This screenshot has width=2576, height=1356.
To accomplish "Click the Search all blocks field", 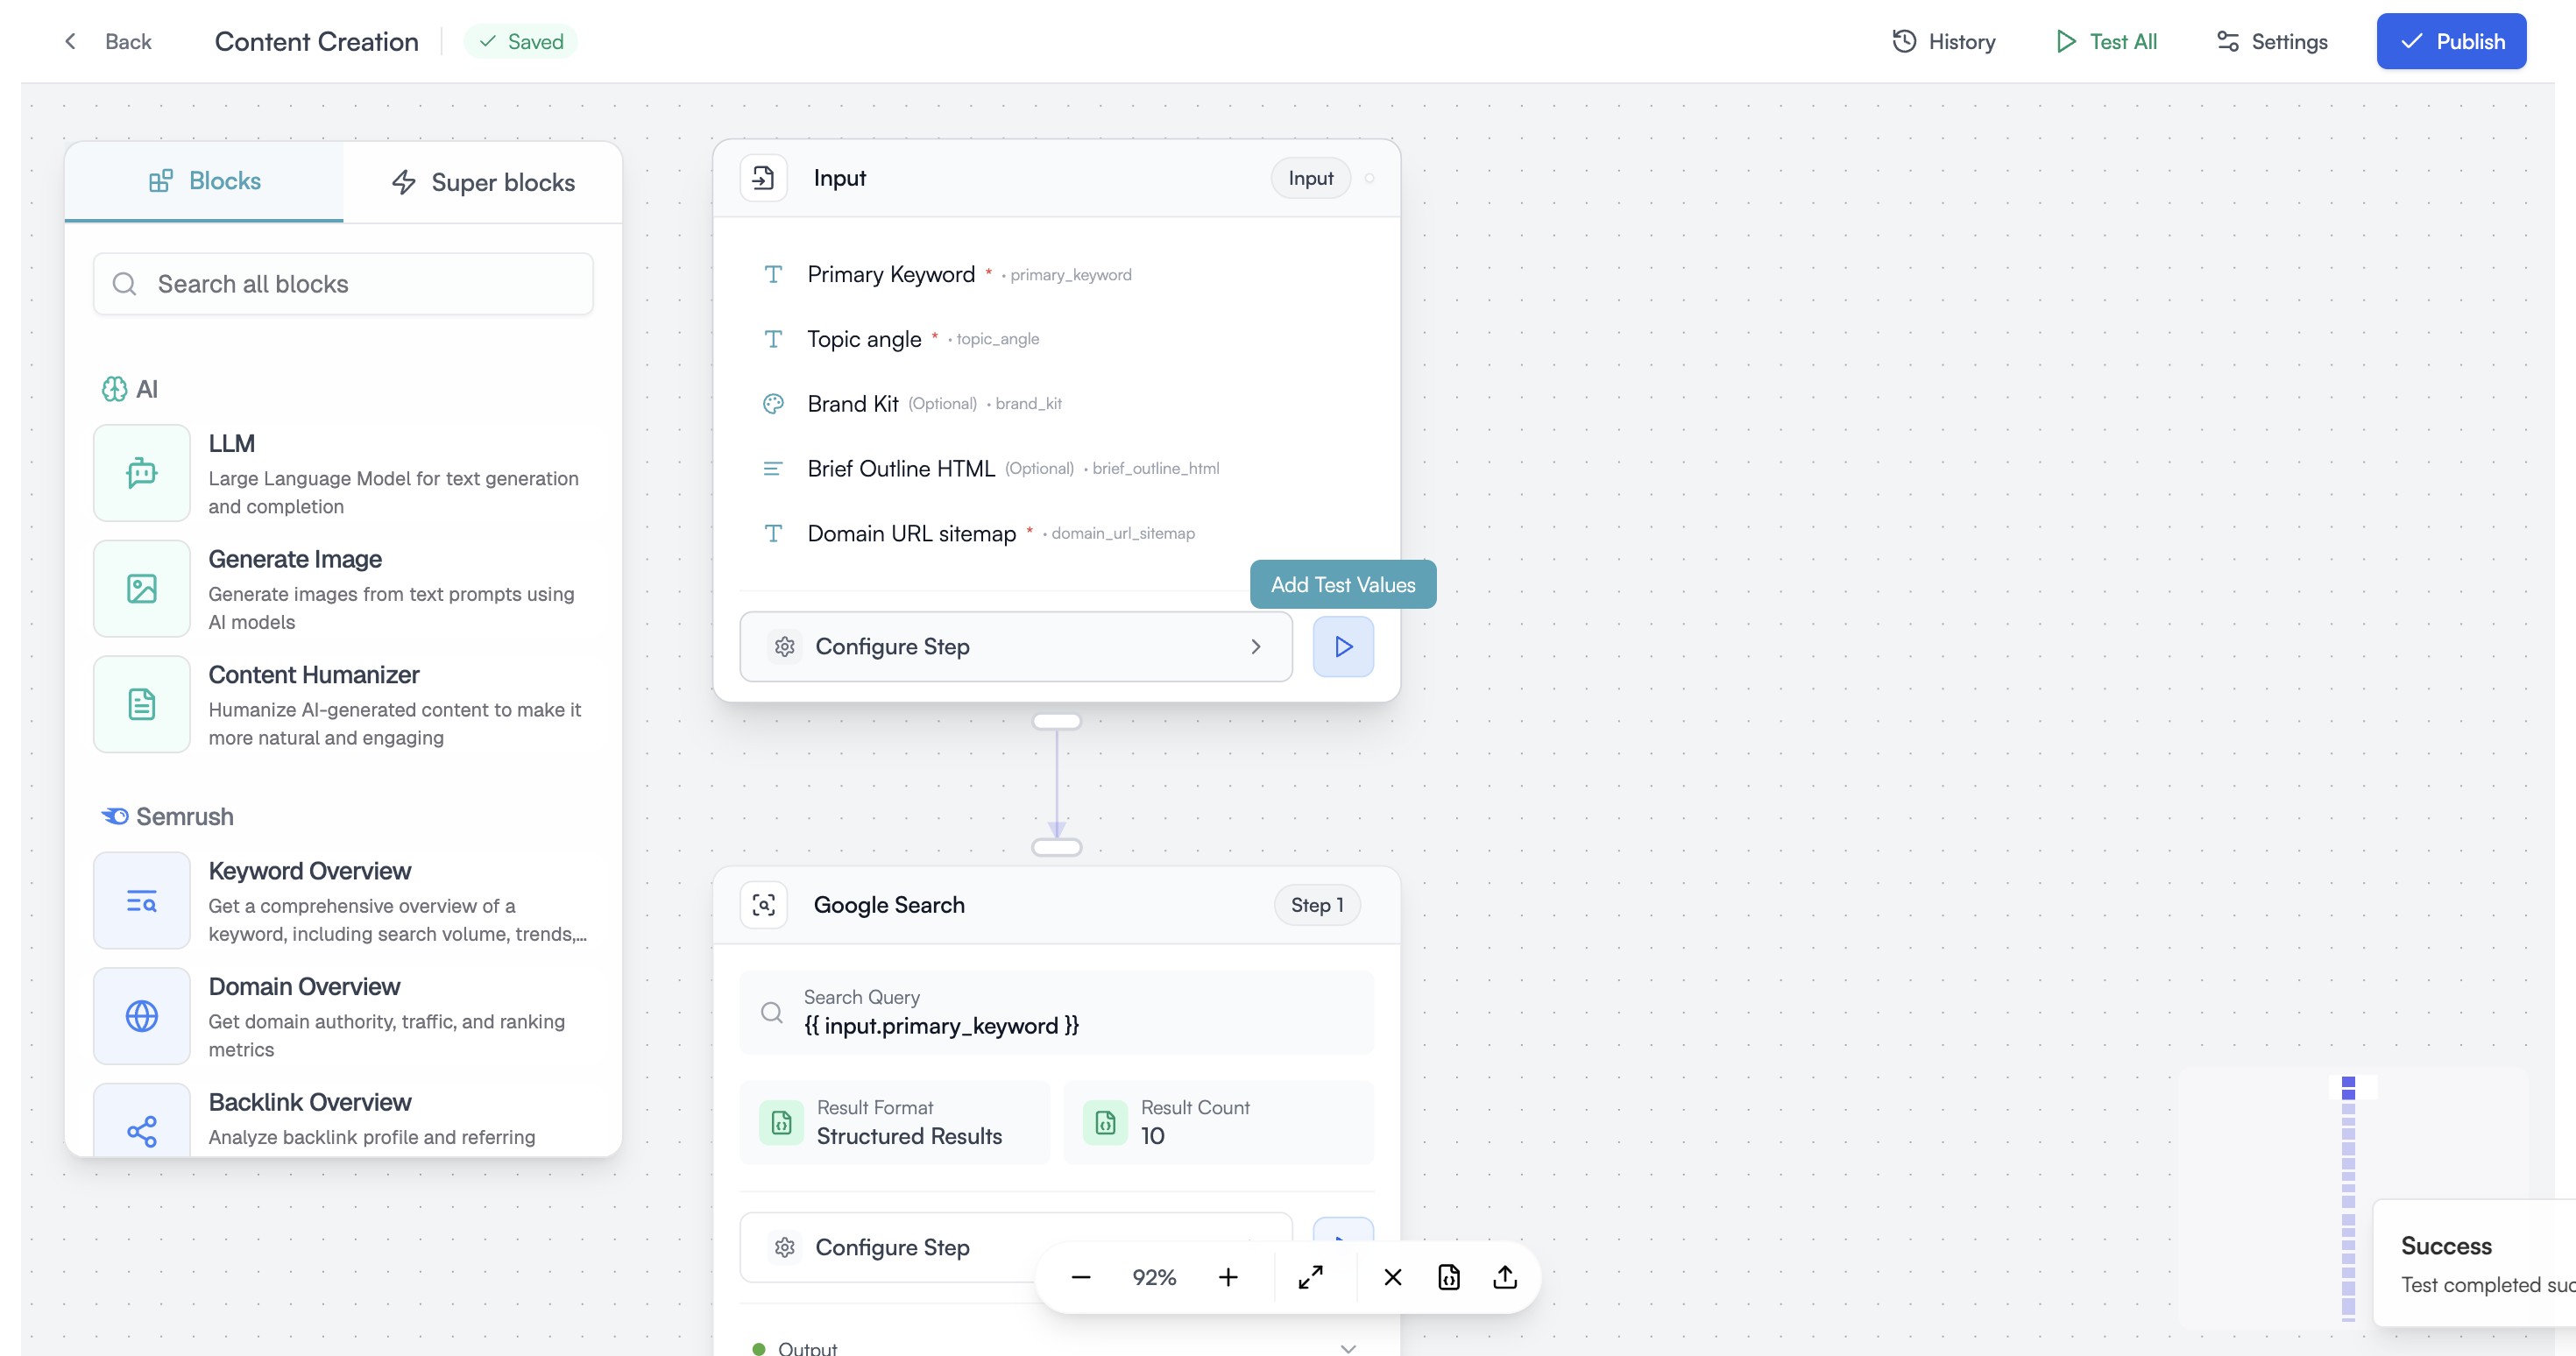I will click(x=343, y=284).
